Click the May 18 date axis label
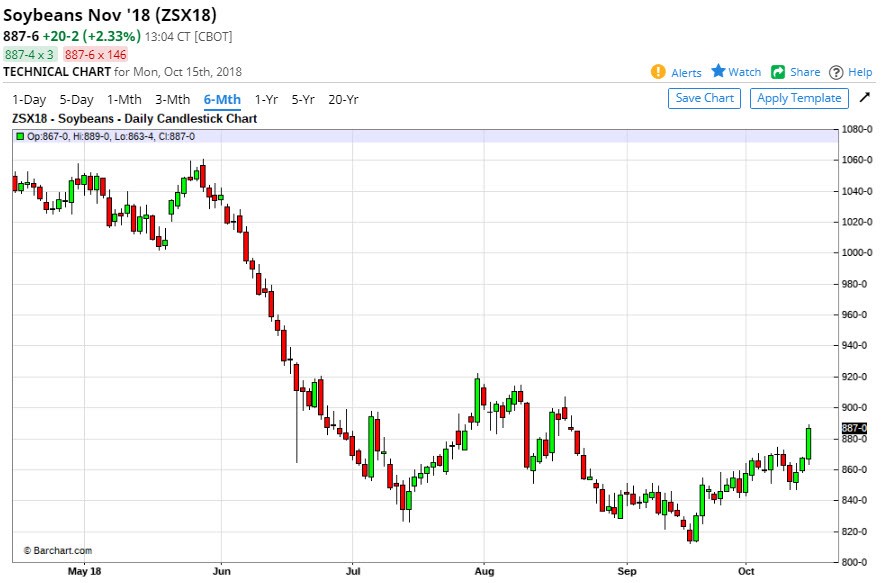The height and width of the screenshot is (583, 881). [84, 572]
